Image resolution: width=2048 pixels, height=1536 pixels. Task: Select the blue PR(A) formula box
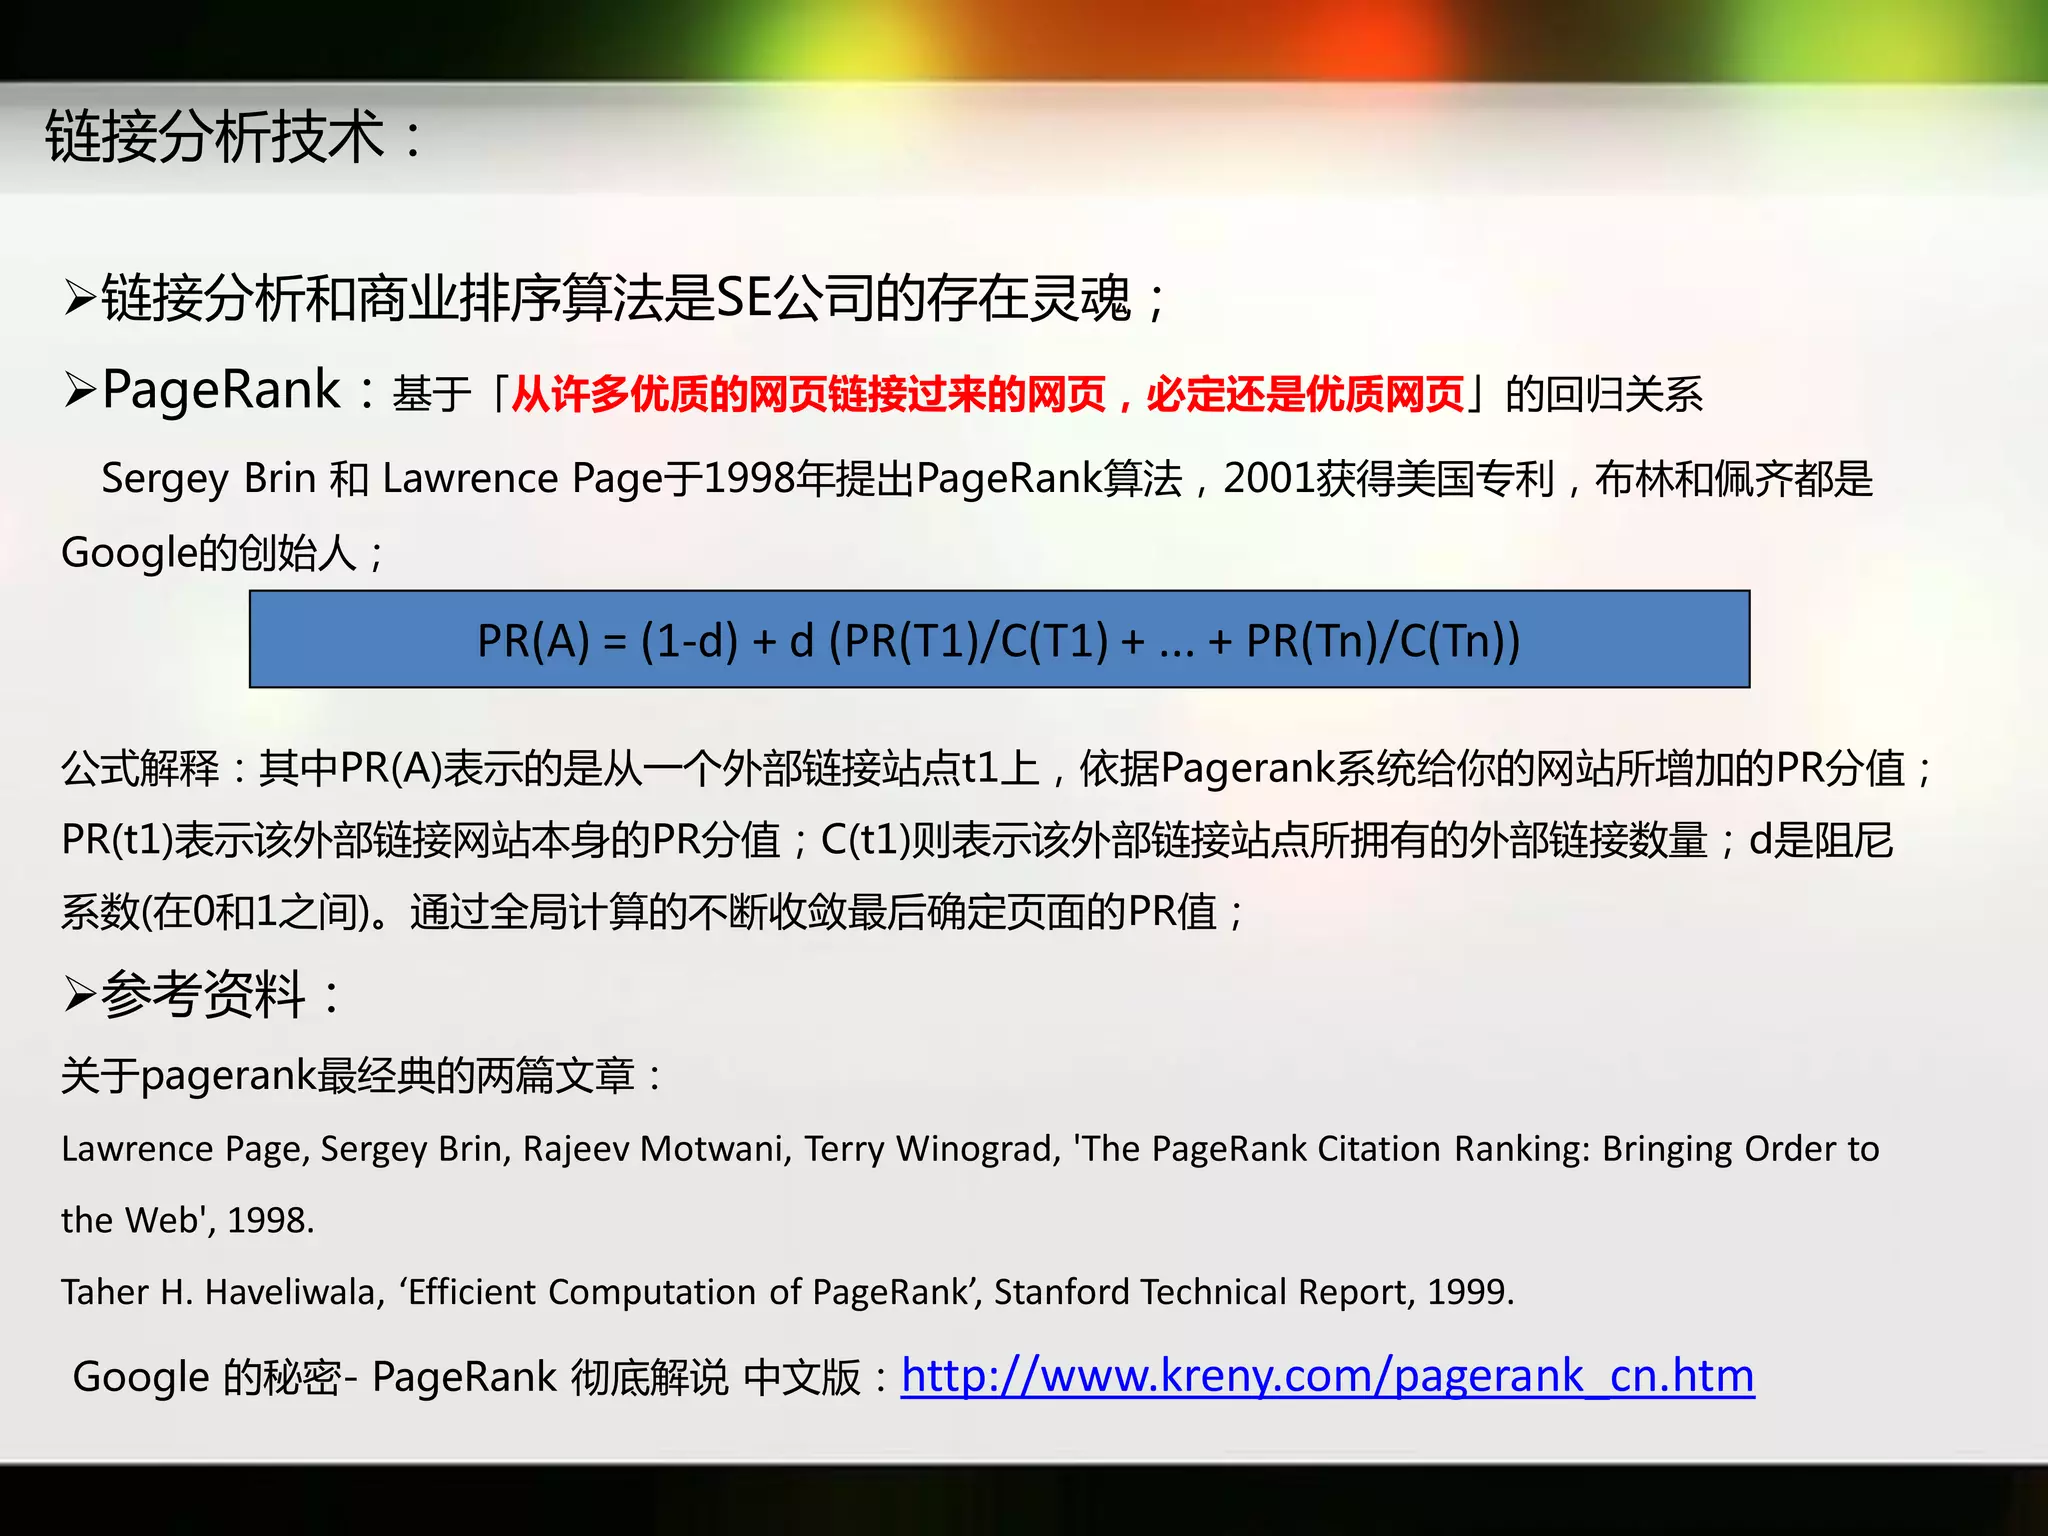(x=999, y=639)
